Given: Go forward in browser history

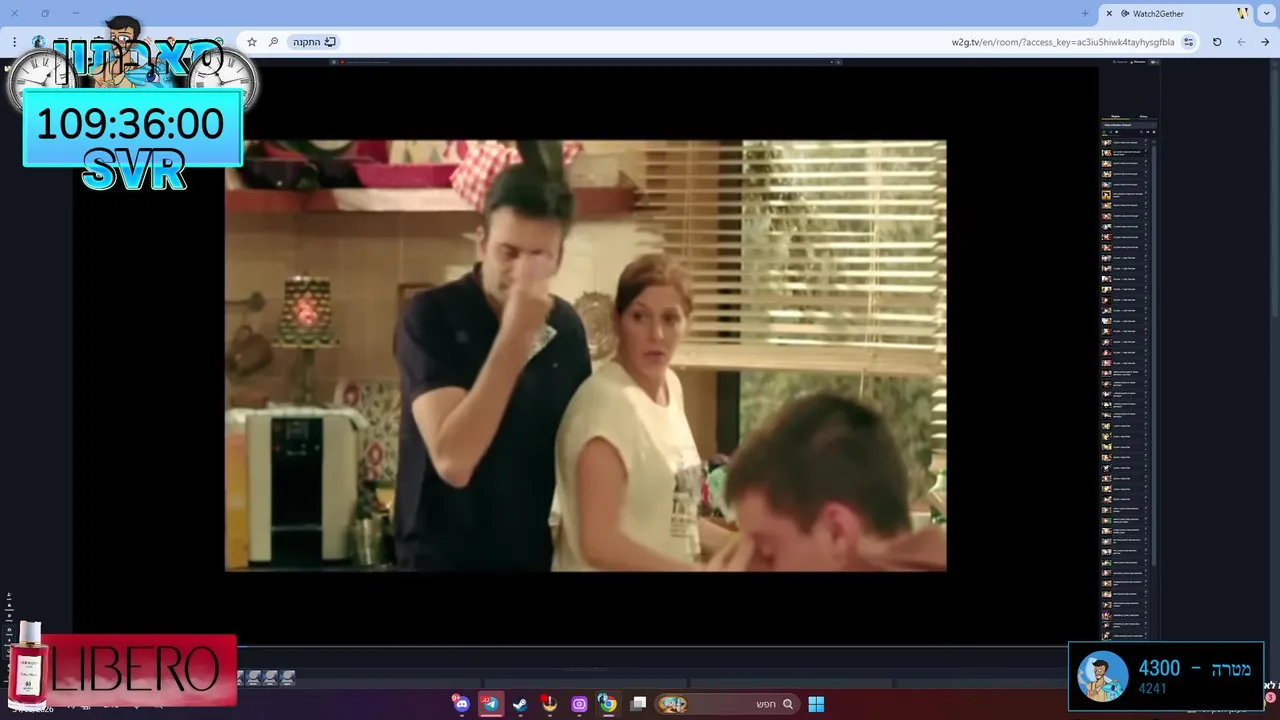Looking at the screenshot, I should click(1265, 42).
